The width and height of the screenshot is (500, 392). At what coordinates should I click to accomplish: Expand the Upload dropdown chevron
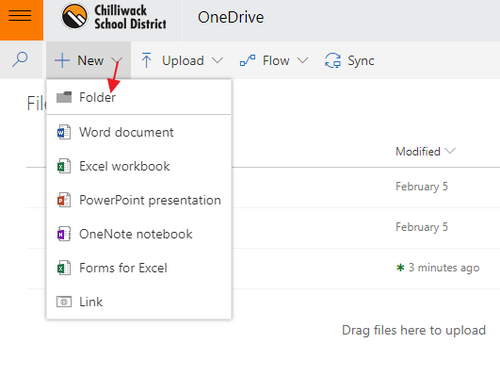pos(217,60)
